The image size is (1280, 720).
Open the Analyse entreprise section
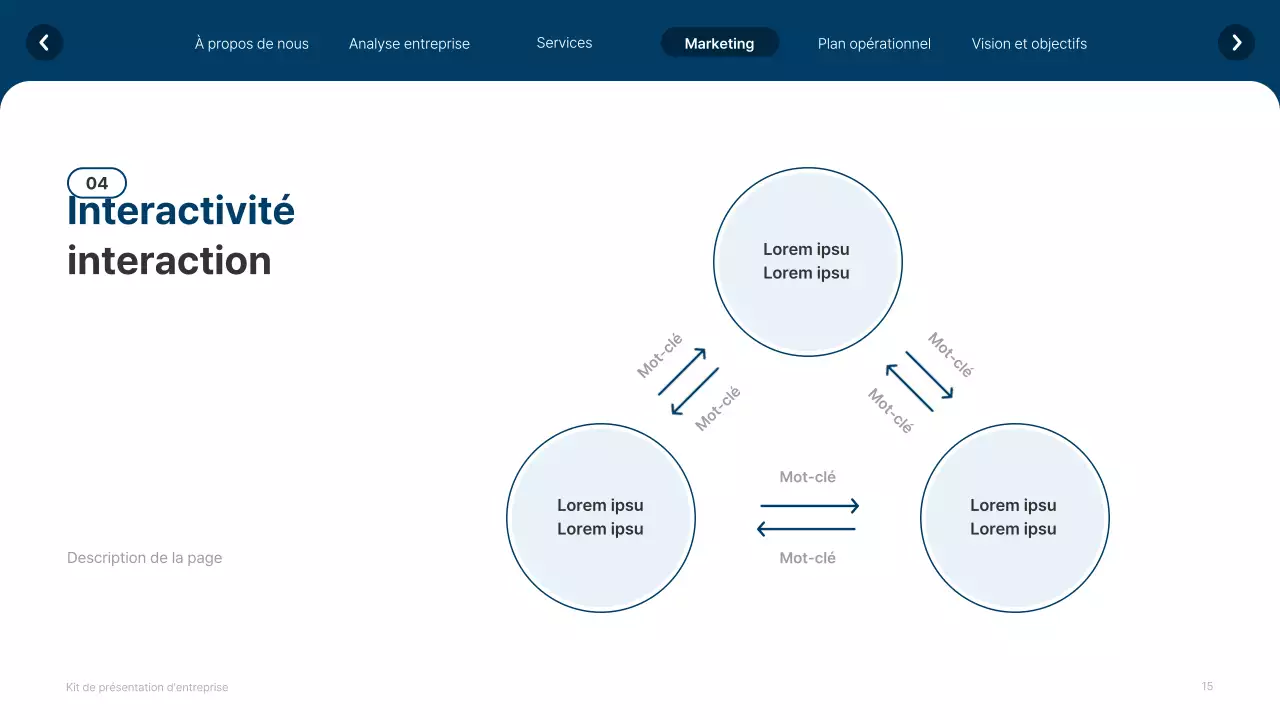409,43
